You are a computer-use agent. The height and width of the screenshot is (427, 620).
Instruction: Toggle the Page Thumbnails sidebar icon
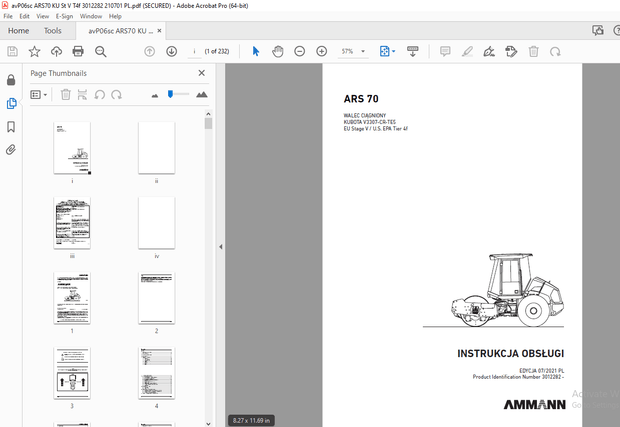pyautogui.click(x=11, y=104)
